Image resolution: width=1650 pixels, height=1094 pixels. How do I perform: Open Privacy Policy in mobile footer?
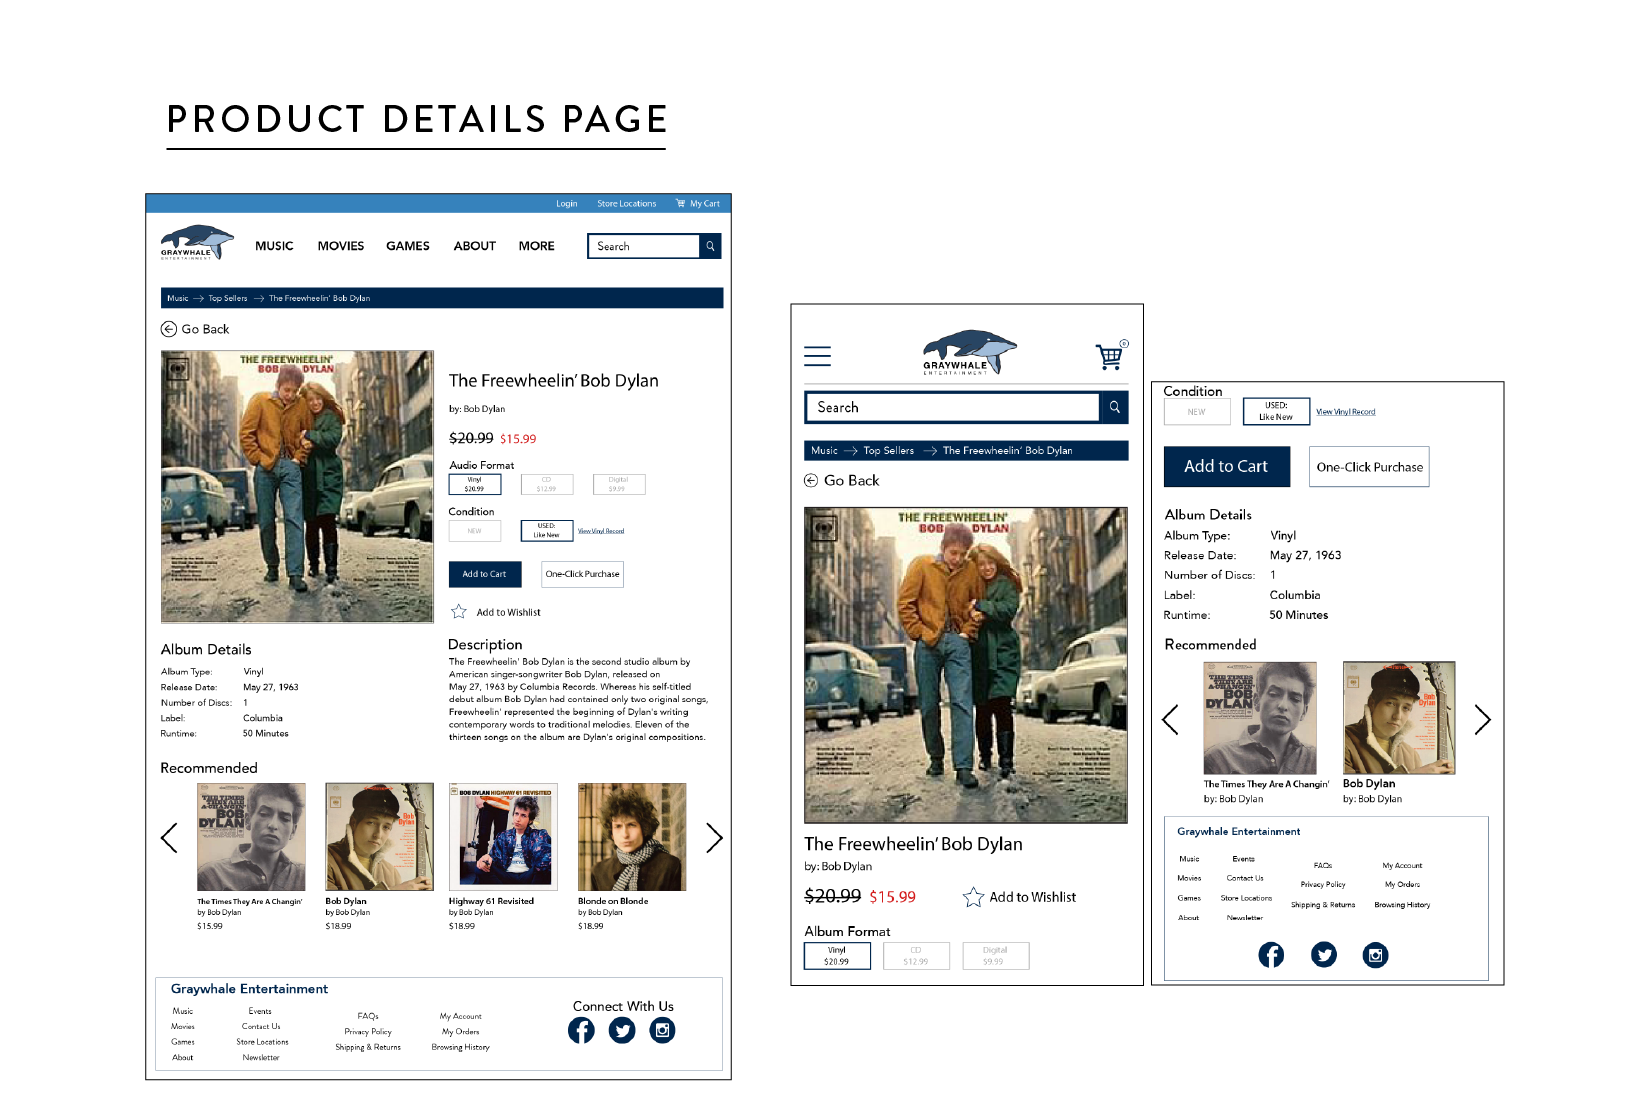click(x=1323, y=885)
